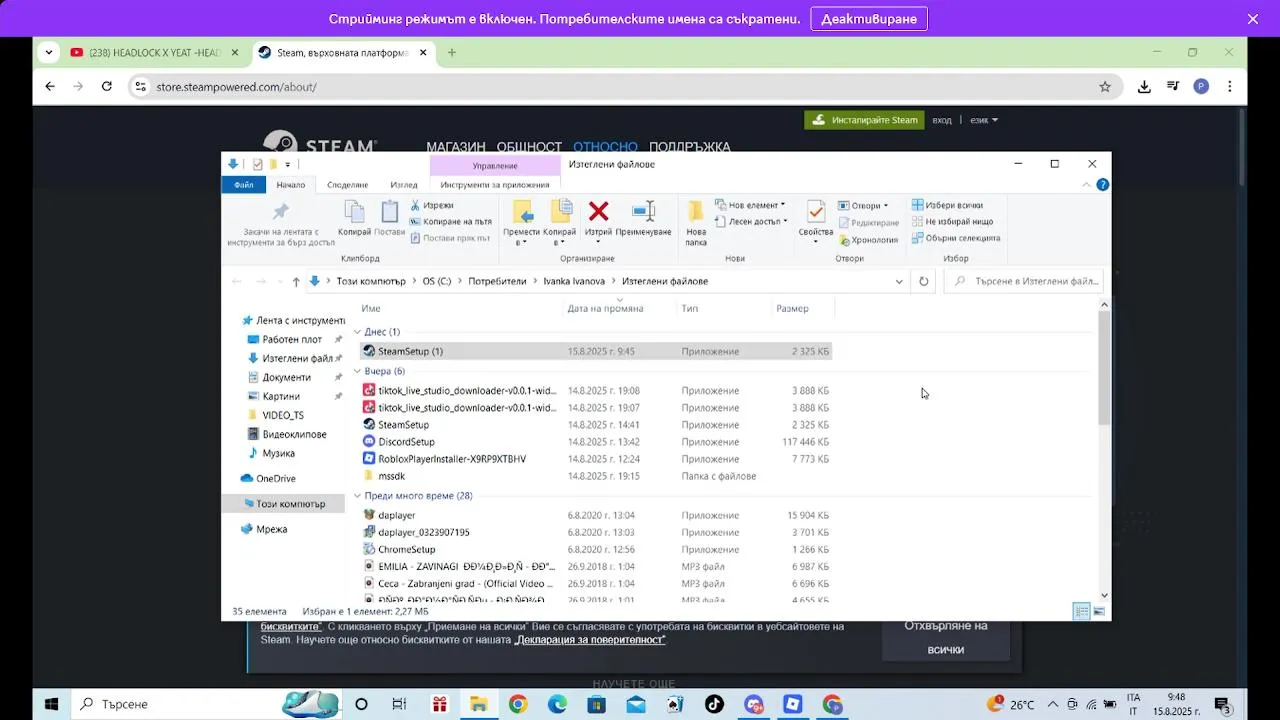Viewport: 1280px width, 720px height.
Task: Refresh the folder with the reload icon
Action: click(923, 282)
